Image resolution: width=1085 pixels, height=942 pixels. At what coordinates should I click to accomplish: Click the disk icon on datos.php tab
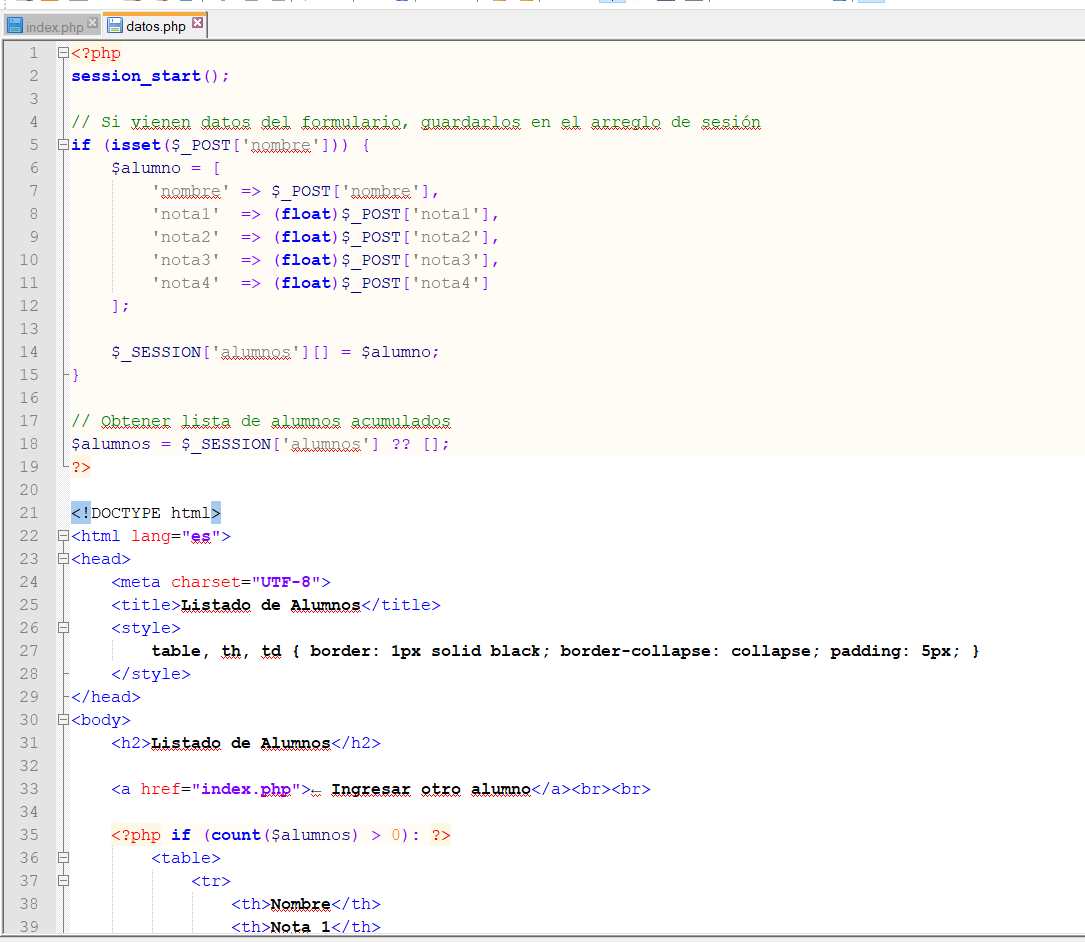(x=115, y=26)
